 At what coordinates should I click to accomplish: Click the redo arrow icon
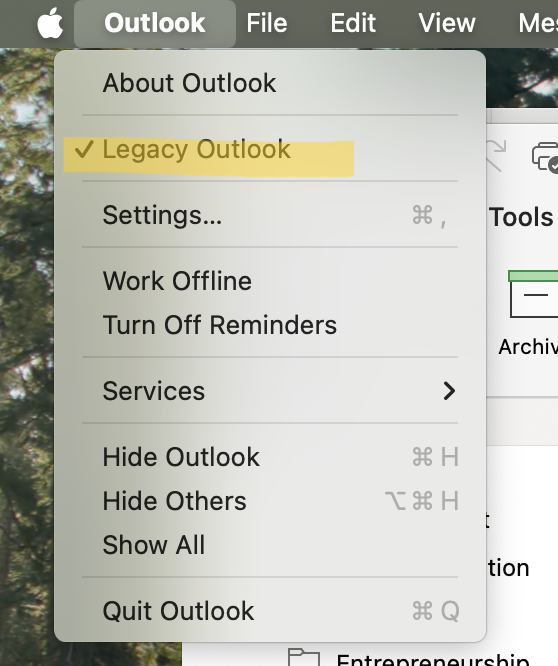(x=496, y=155)
